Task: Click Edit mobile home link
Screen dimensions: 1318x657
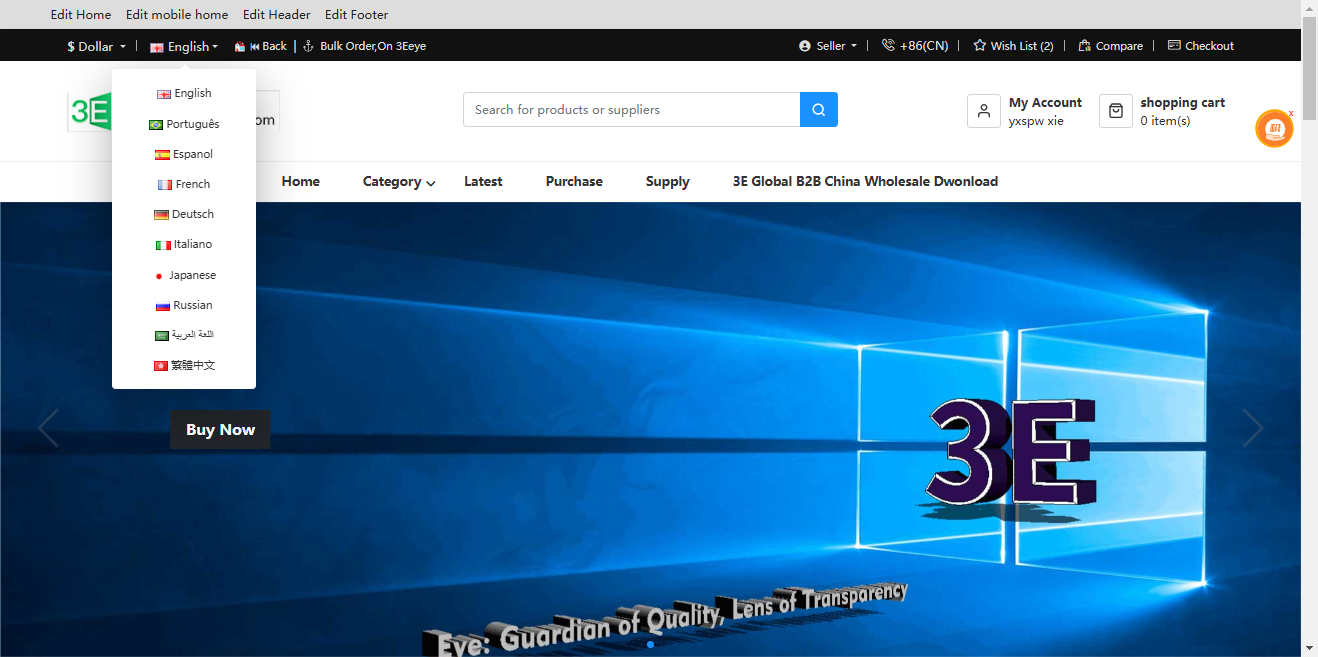Action: coord(177,15)
